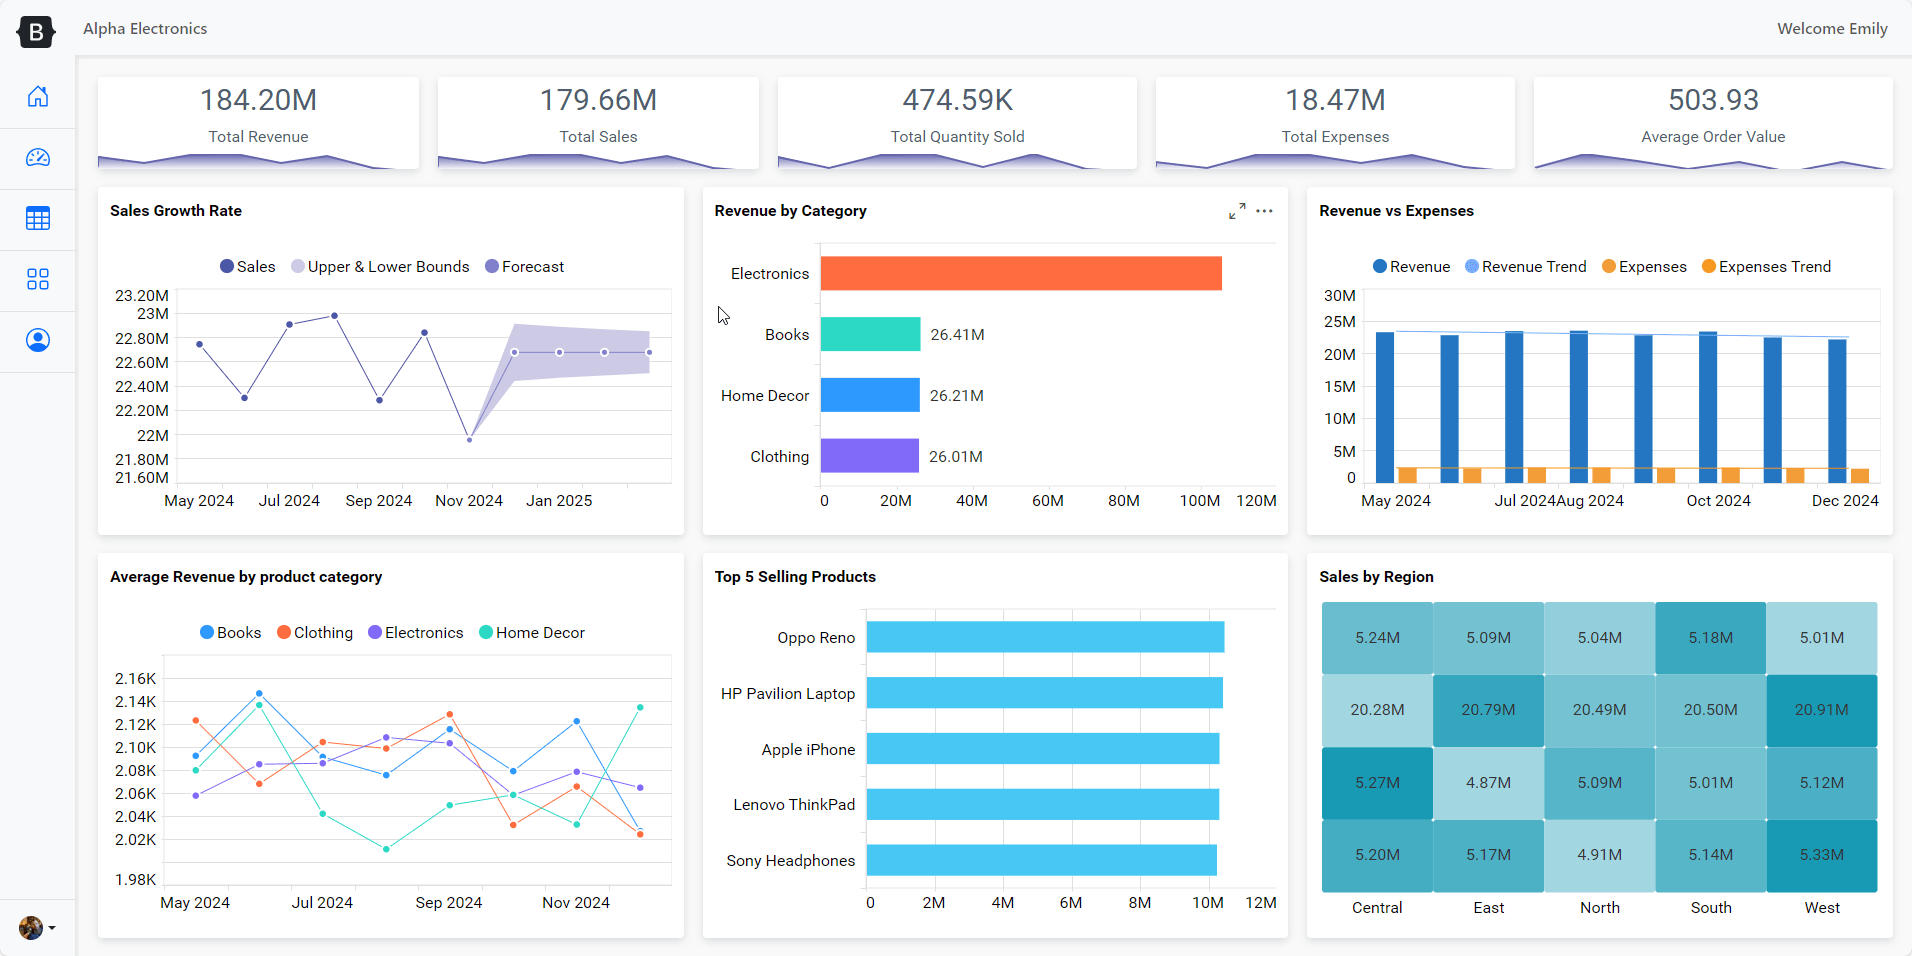The height and width of the screenshot is (956, 1912).
Task: Select the purple Clothing revenue bar
Action: pos(869,456)
